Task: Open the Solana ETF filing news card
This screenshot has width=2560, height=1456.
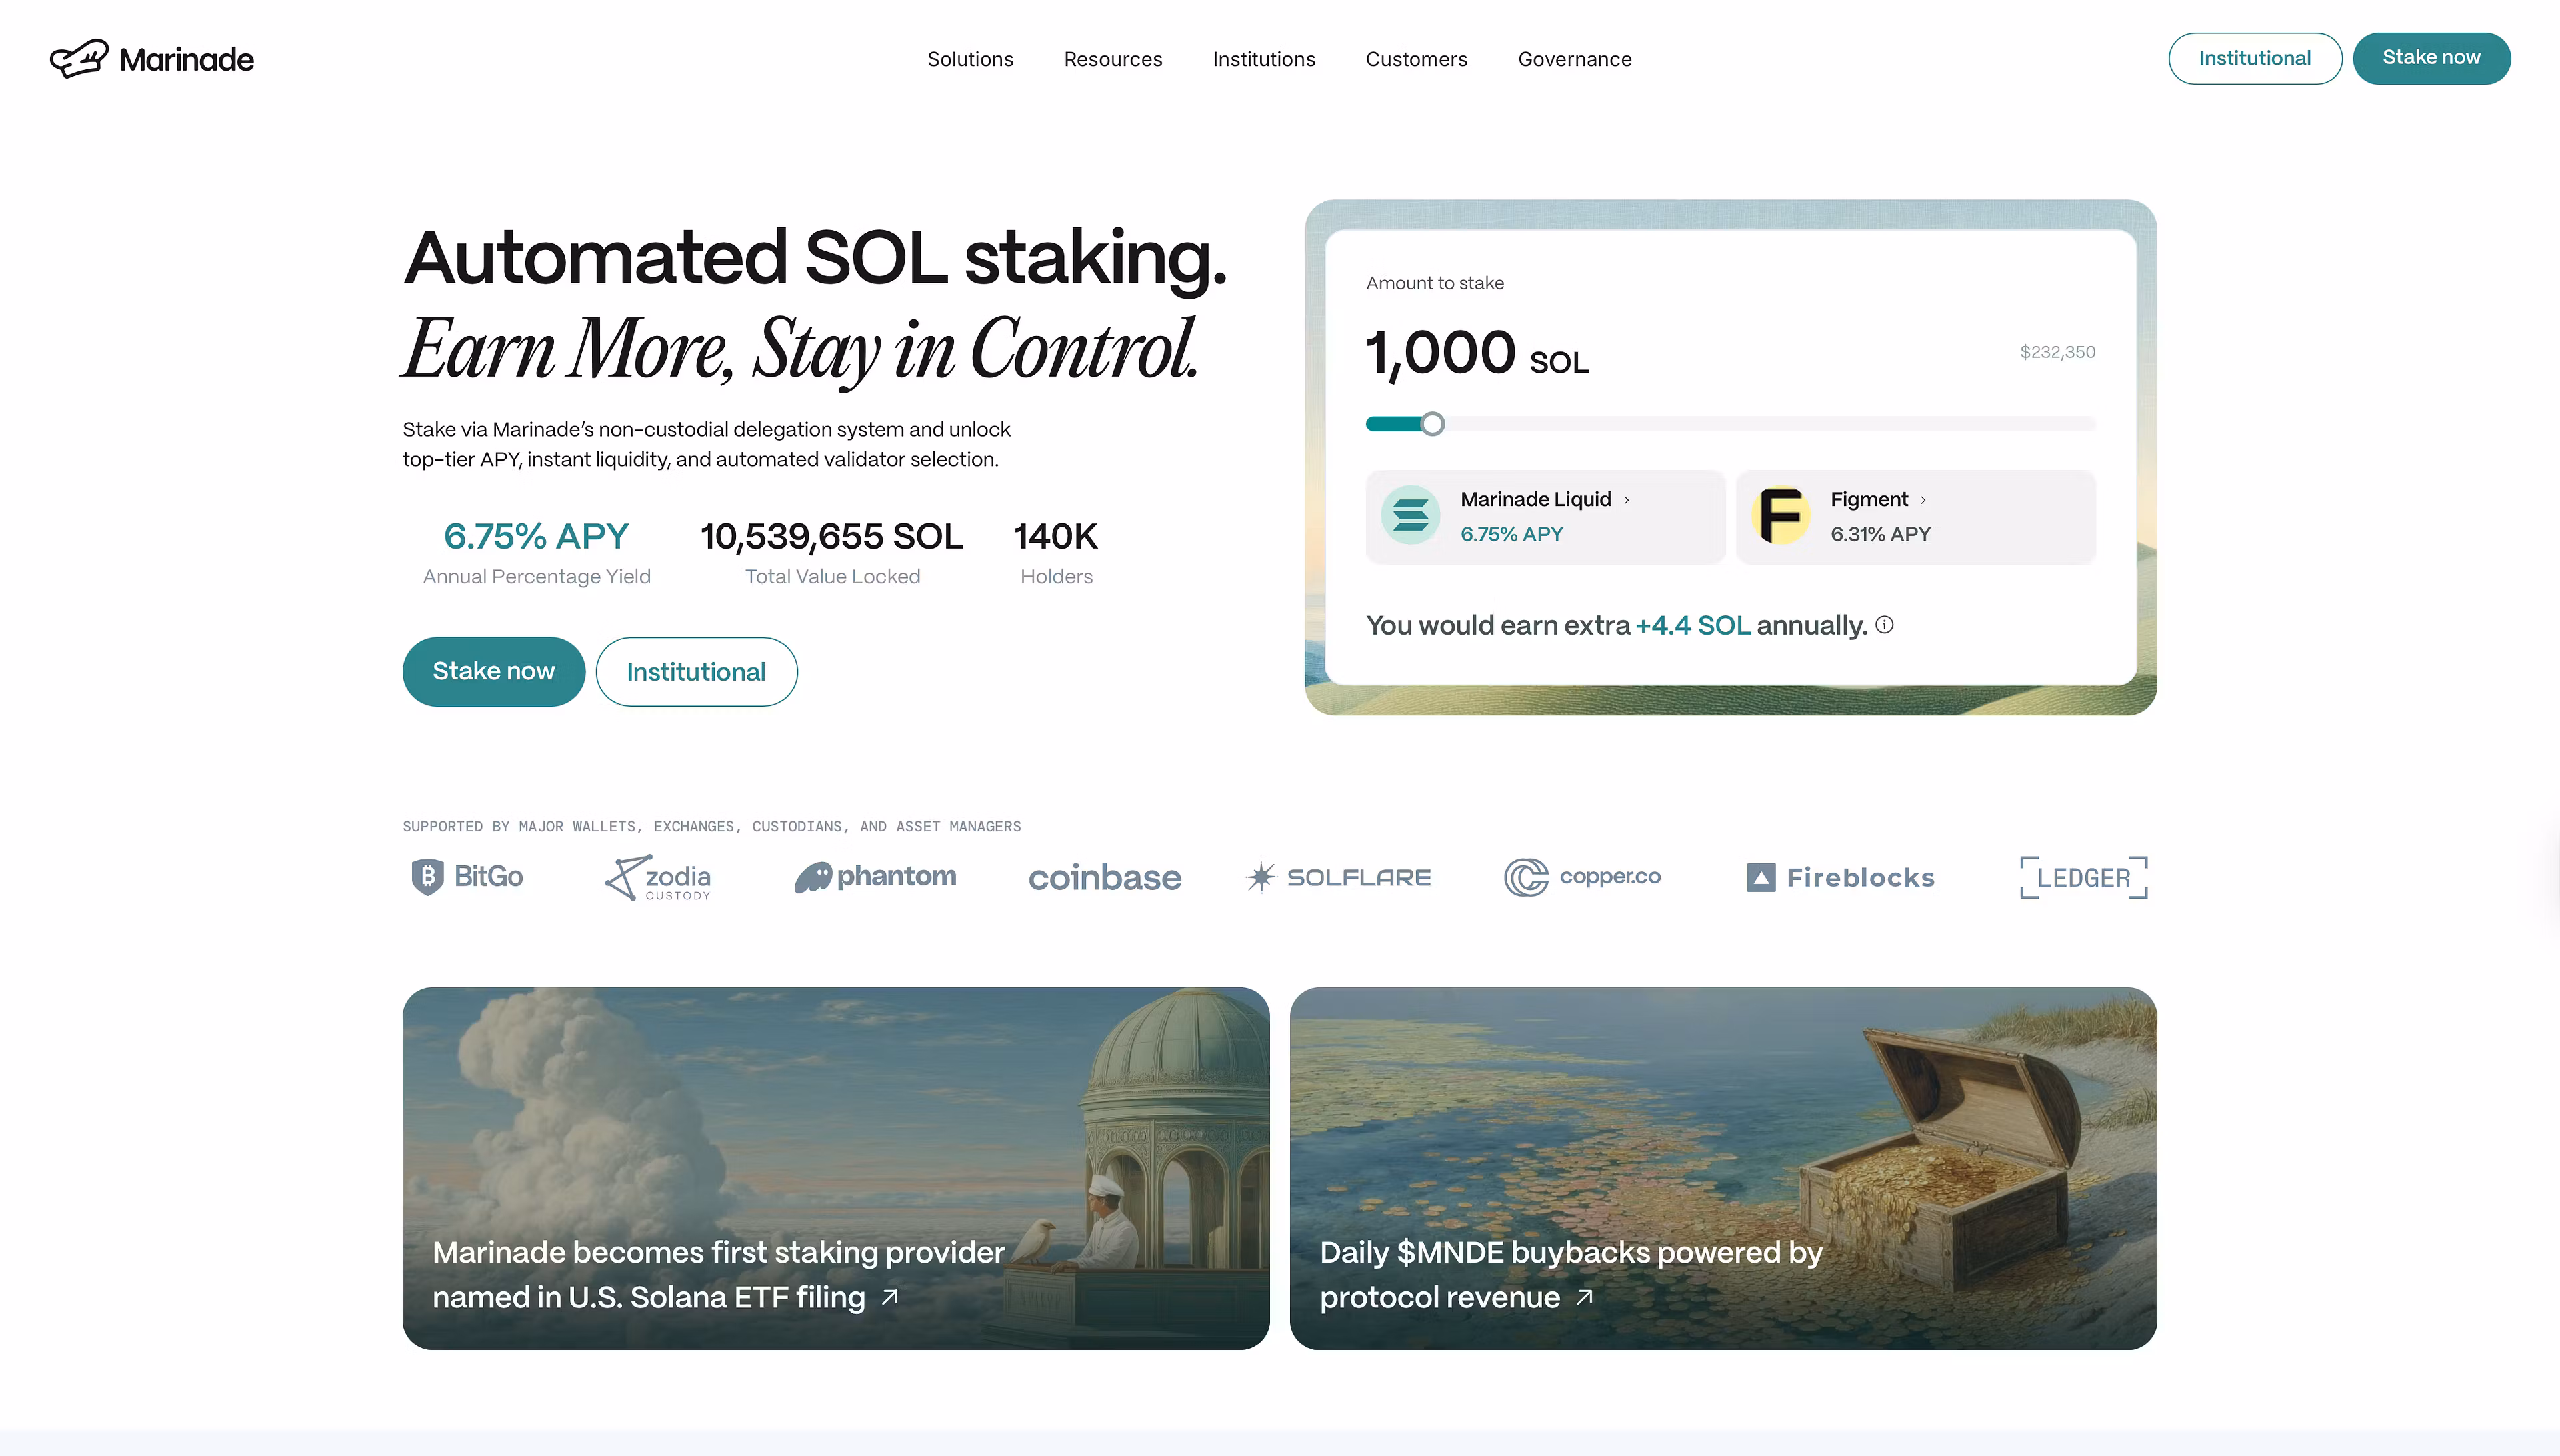Action: pos(835,1168)
